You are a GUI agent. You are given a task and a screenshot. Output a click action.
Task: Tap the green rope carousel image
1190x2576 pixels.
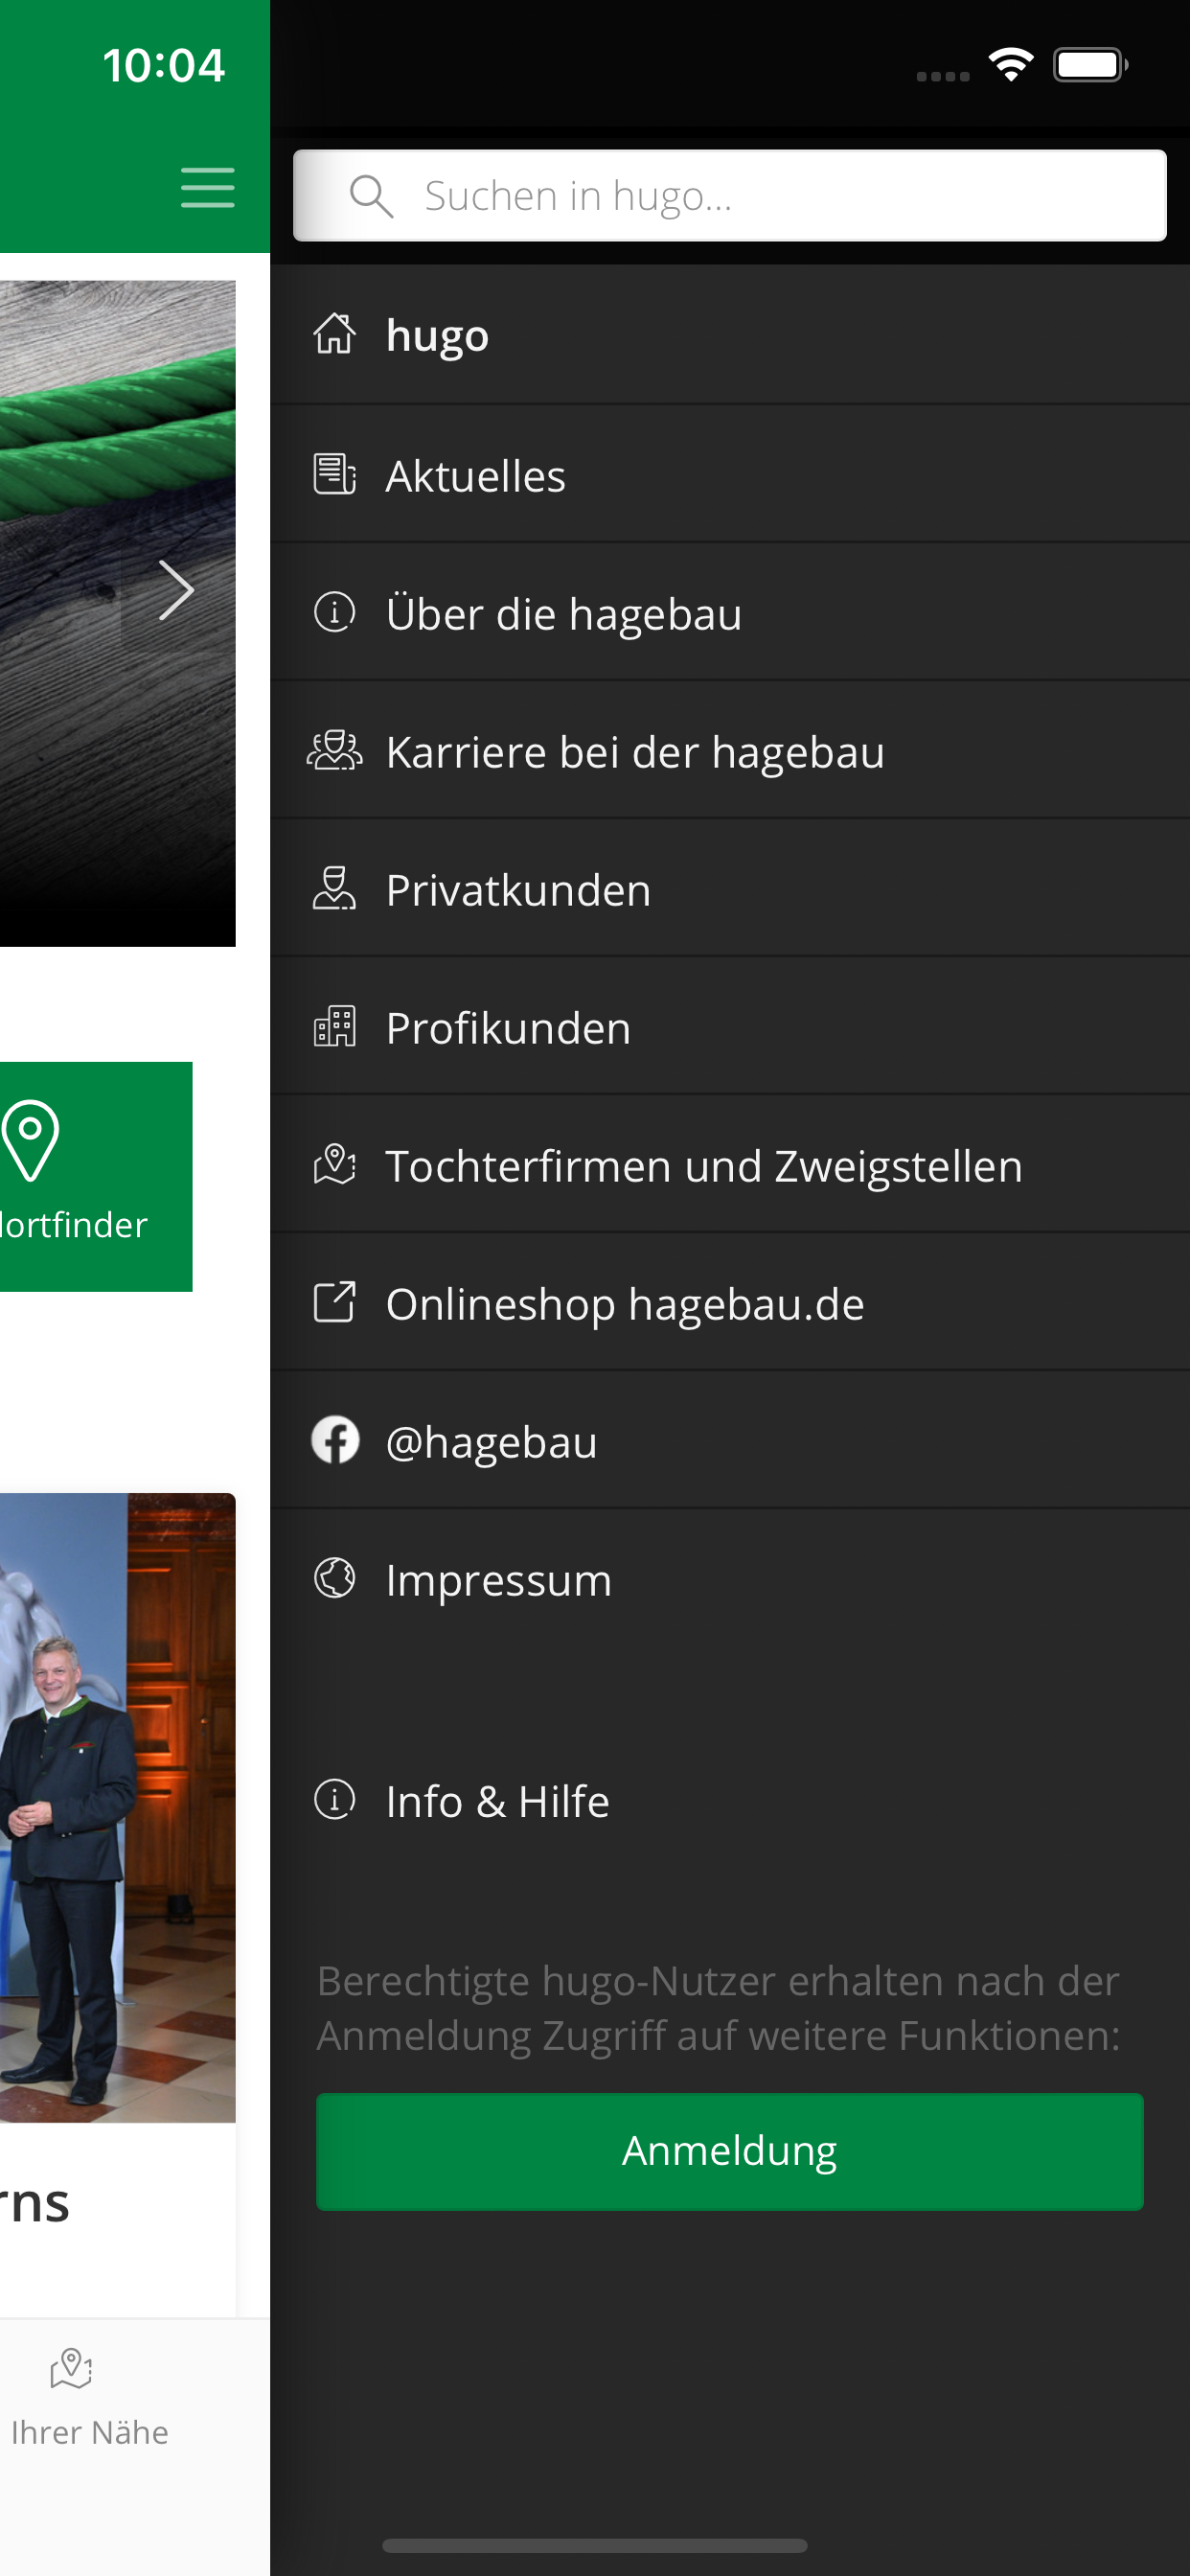117,613
